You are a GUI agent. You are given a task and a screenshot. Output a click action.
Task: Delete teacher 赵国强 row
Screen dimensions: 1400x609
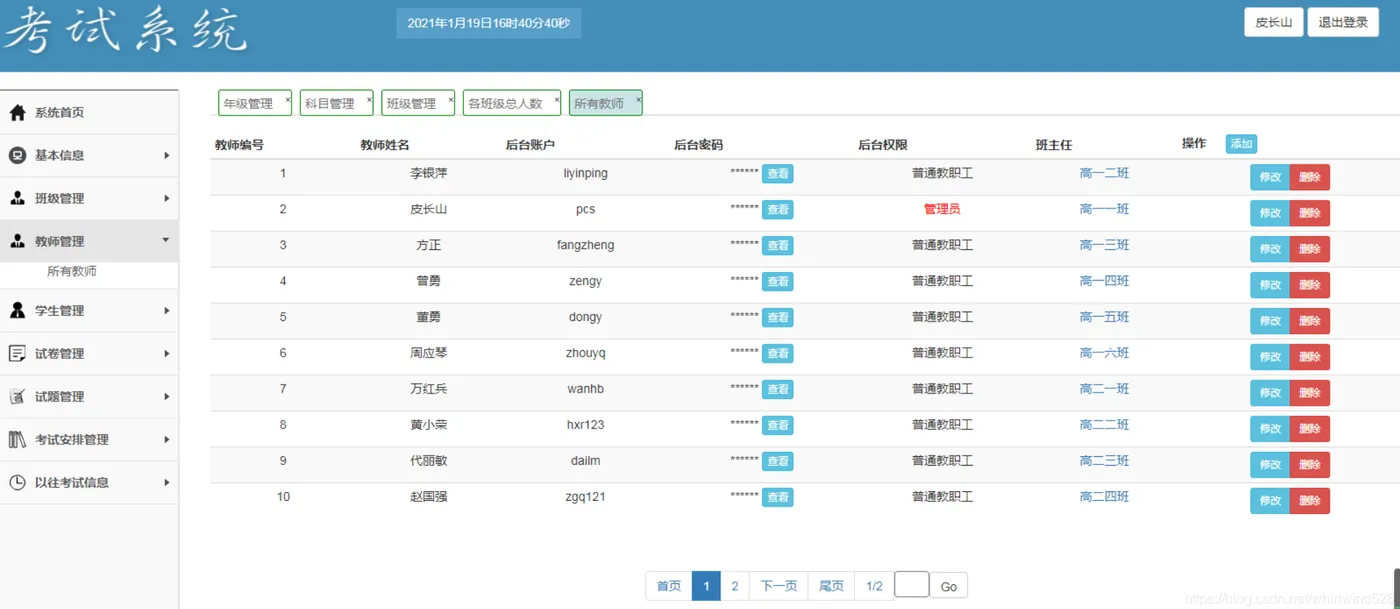click(1310, 501)
